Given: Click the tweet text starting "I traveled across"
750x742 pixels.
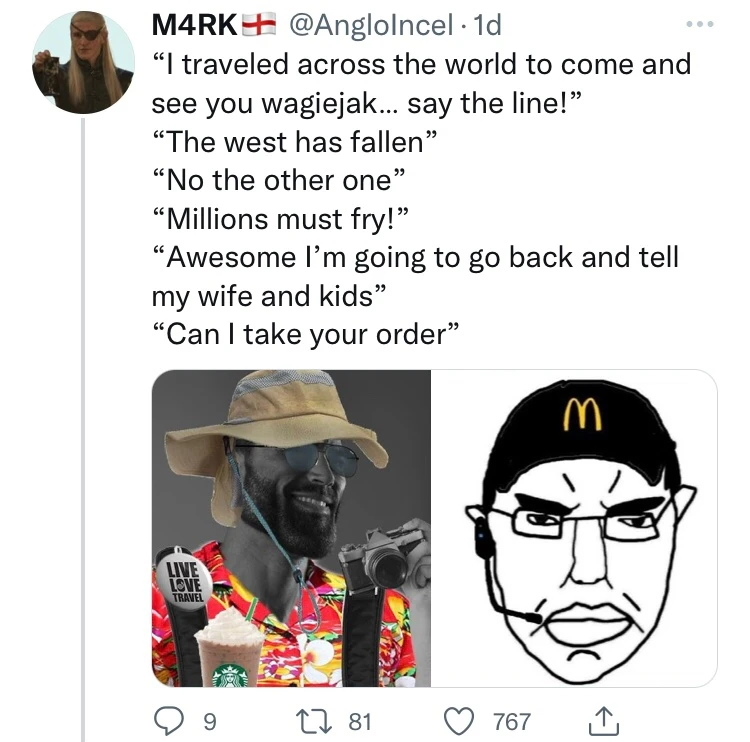Looking at the screenshot, I should (421, 199).
